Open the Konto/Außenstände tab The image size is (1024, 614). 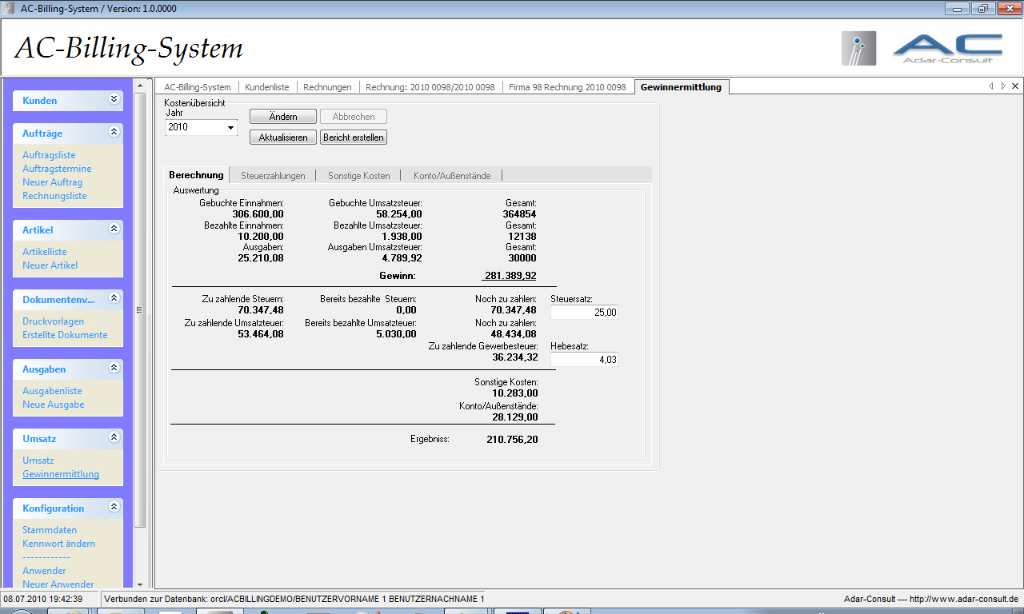pyautogui.click(x=452, y=176)
